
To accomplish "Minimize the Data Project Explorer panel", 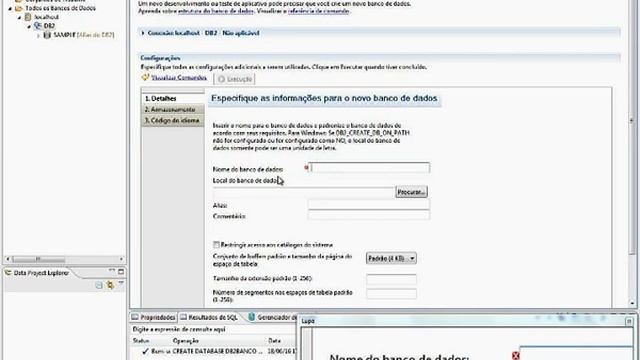I will pos(112,271).
